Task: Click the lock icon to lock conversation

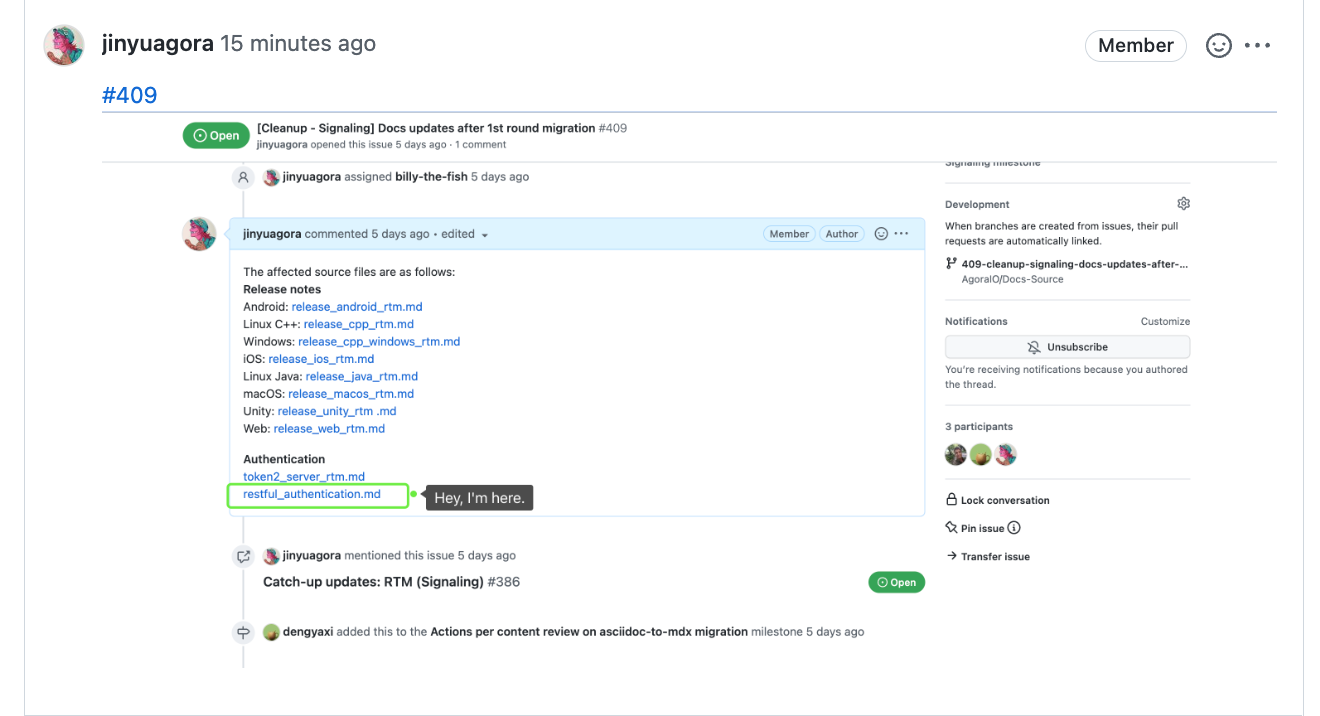Action: [951, 499]
